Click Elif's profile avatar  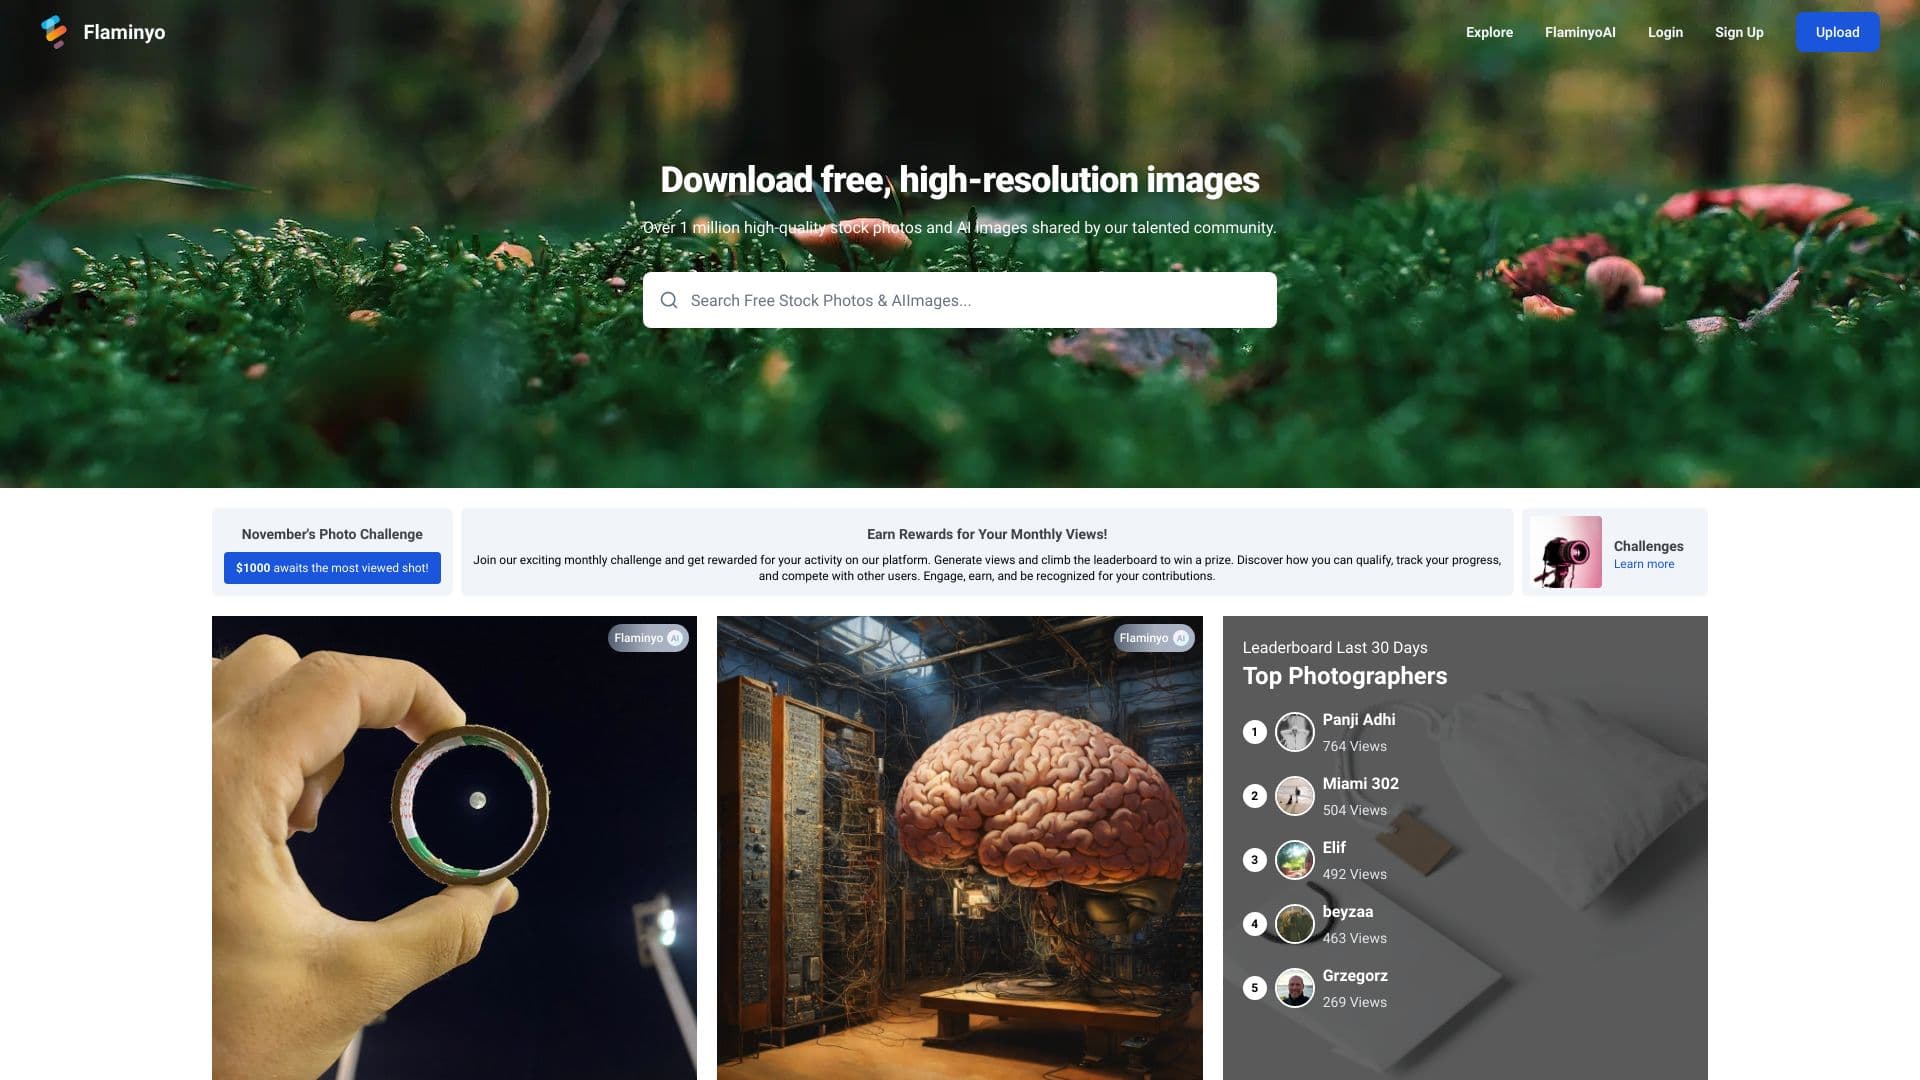tap(1294, 860)
